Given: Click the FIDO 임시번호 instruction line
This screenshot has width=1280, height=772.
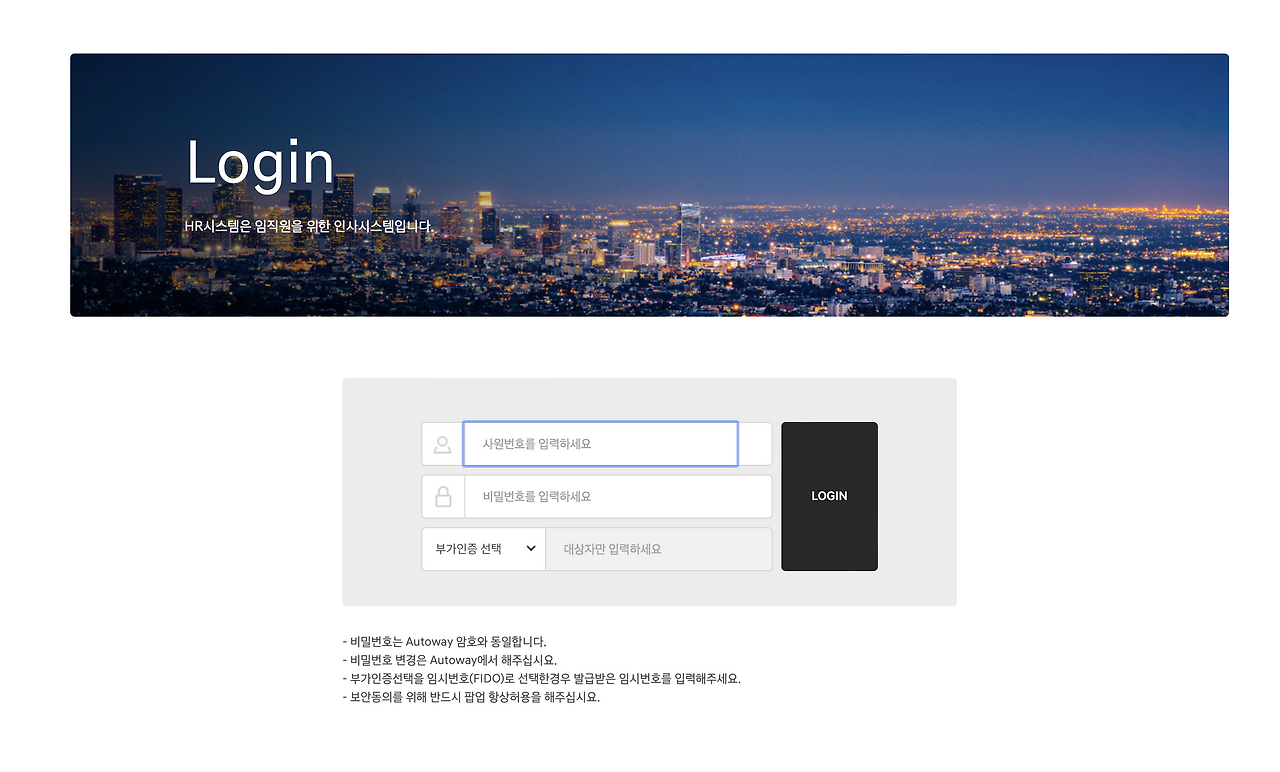Looking at the screenshot, I should 544,678.
